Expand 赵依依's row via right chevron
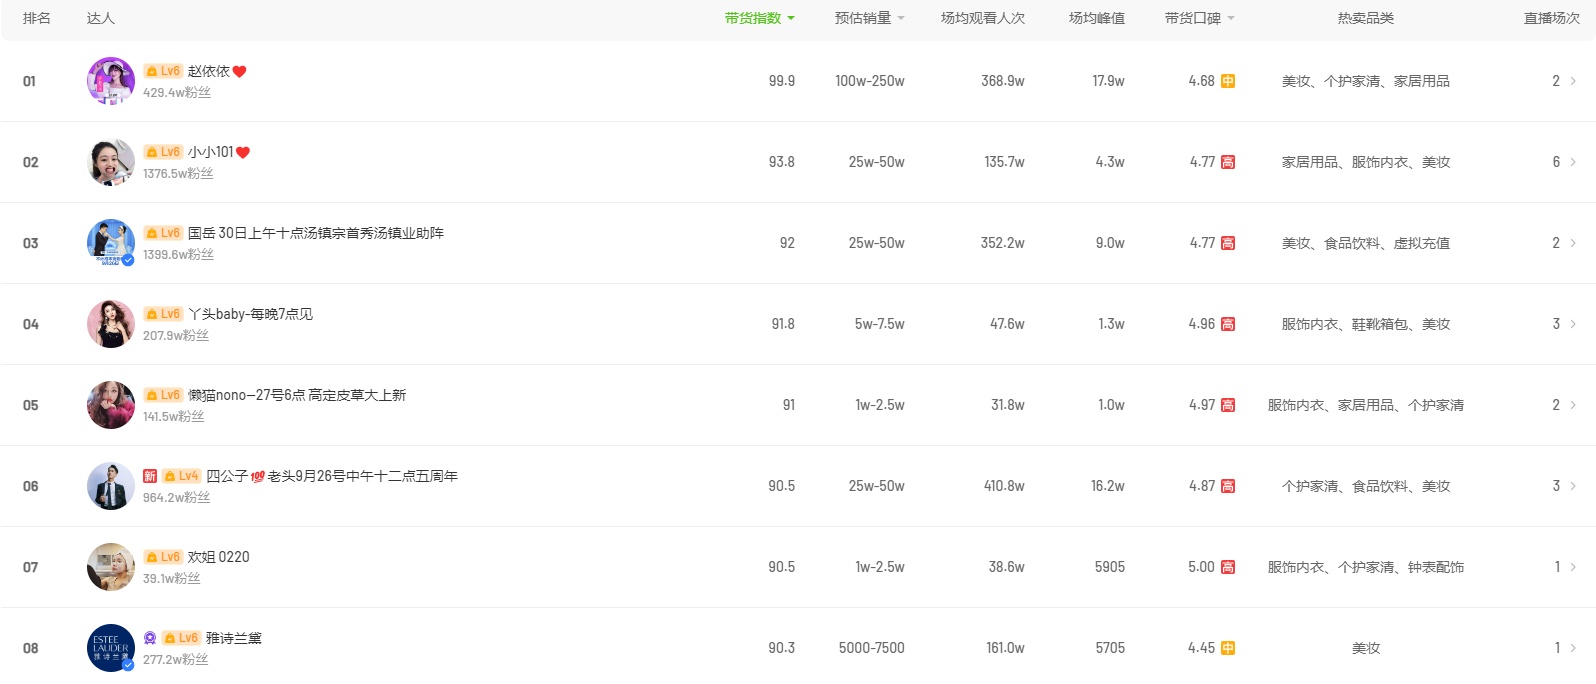This screenshot has height=684, width=1596. tap(1573, 81)
